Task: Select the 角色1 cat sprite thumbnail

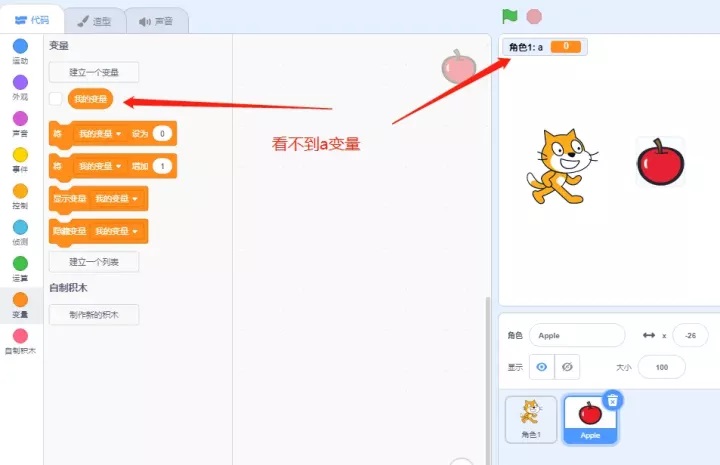Action: pos(530,419)
